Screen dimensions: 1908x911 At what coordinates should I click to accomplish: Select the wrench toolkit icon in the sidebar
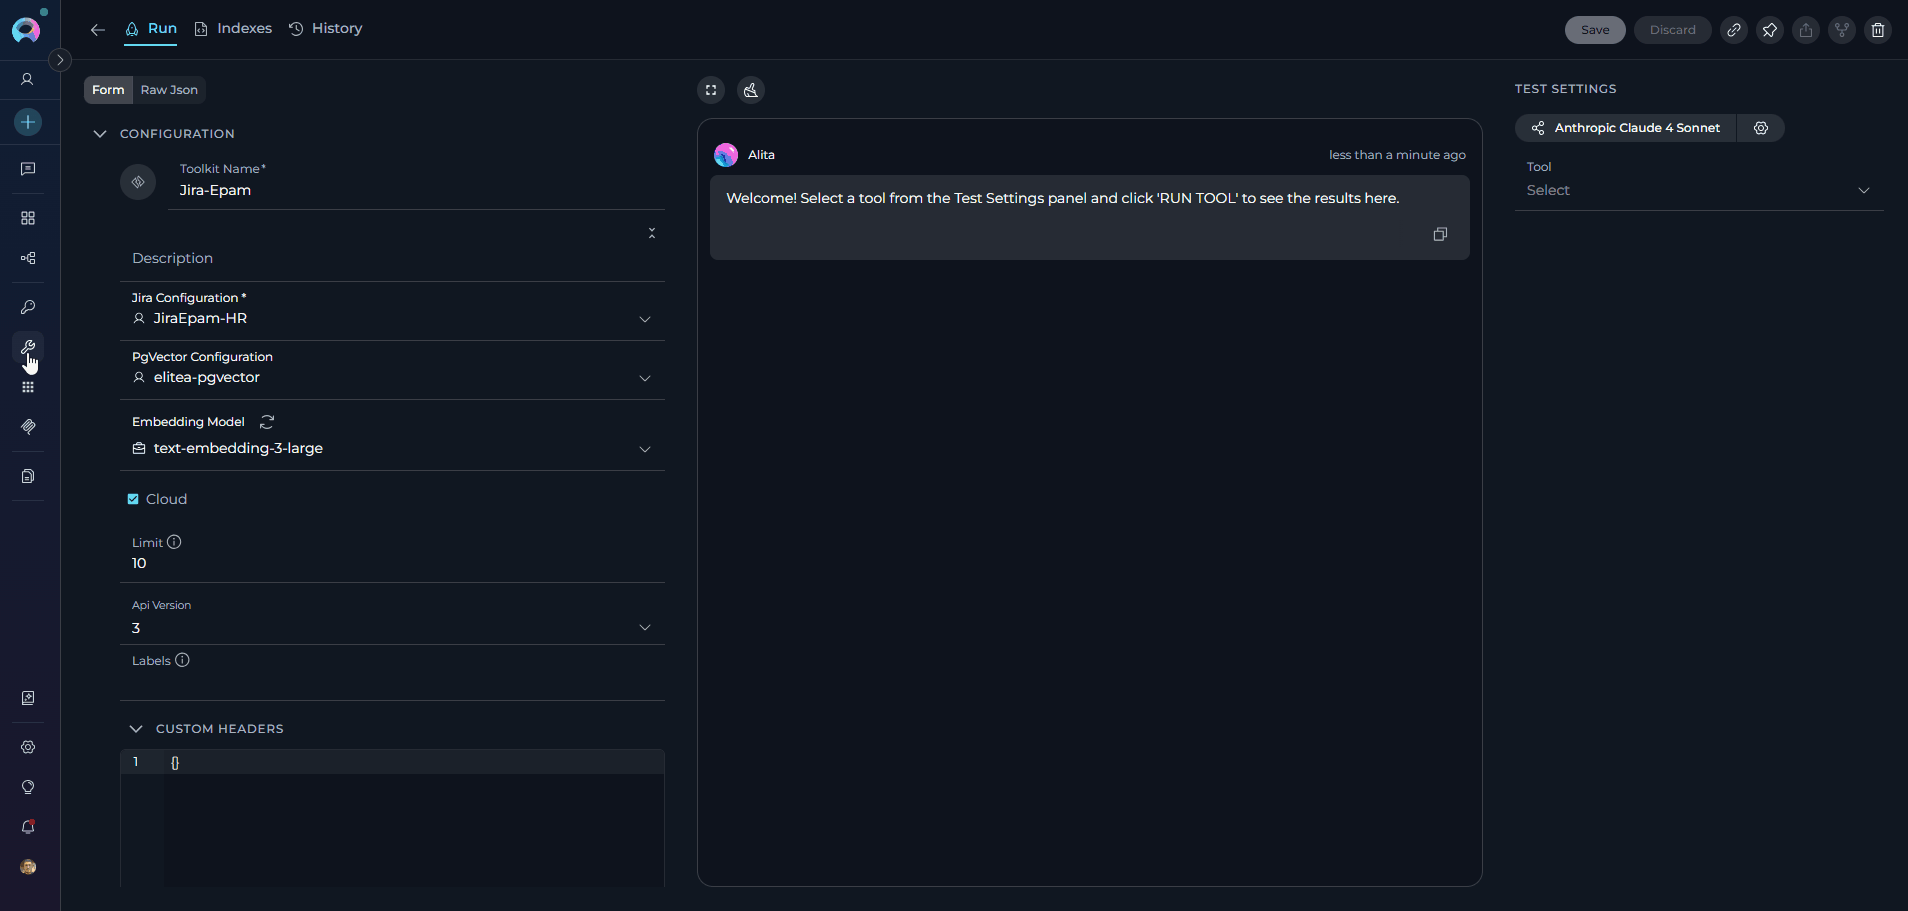pos(28,348)
